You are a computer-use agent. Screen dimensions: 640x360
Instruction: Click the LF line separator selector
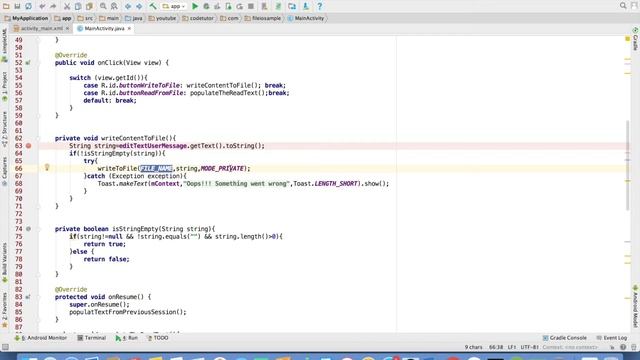pyautogui.click(x=512, y=347)
